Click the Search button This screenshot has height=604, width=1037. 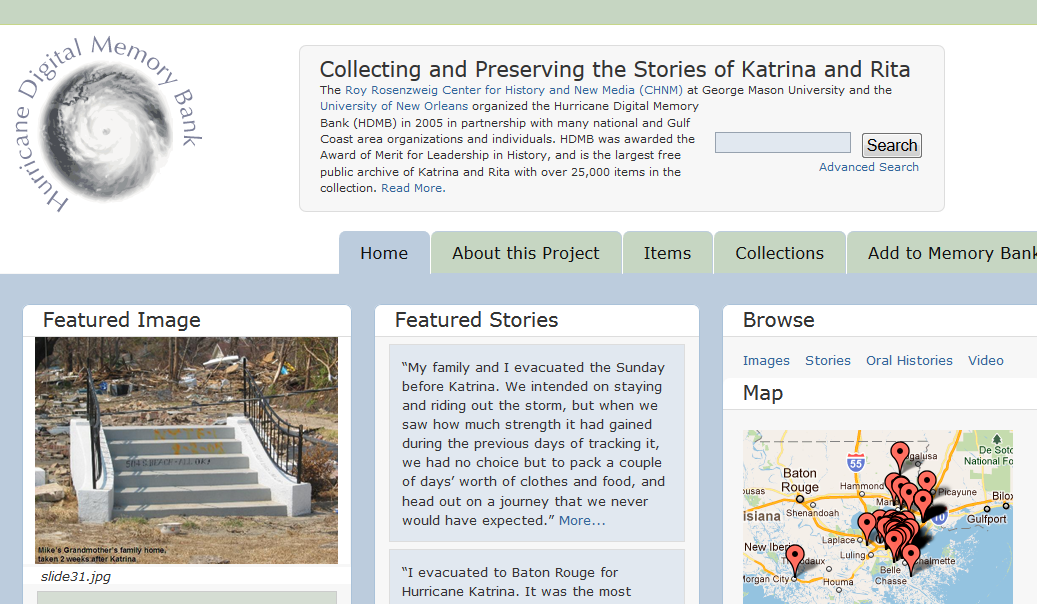[892, 145]
